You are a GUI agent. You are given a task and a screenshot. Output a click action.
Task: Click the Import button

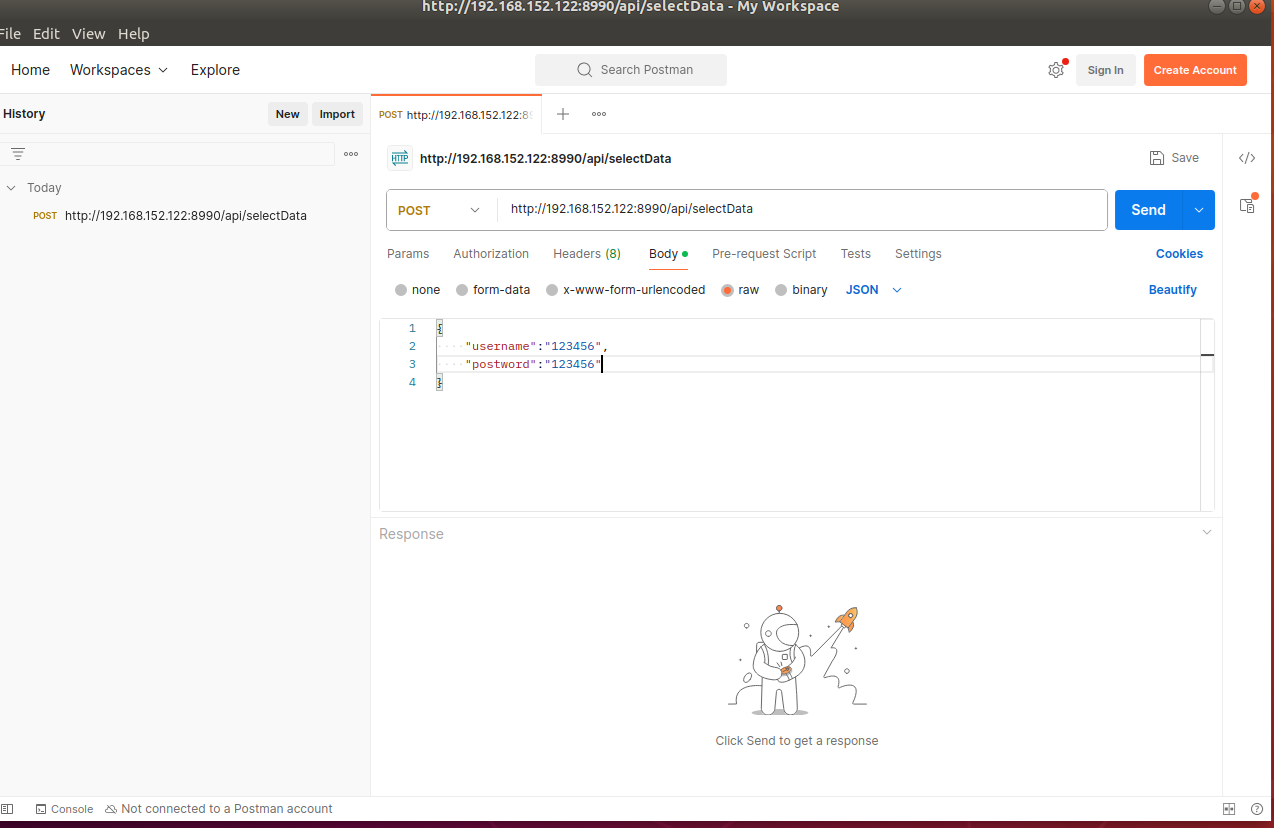(337, 114)
